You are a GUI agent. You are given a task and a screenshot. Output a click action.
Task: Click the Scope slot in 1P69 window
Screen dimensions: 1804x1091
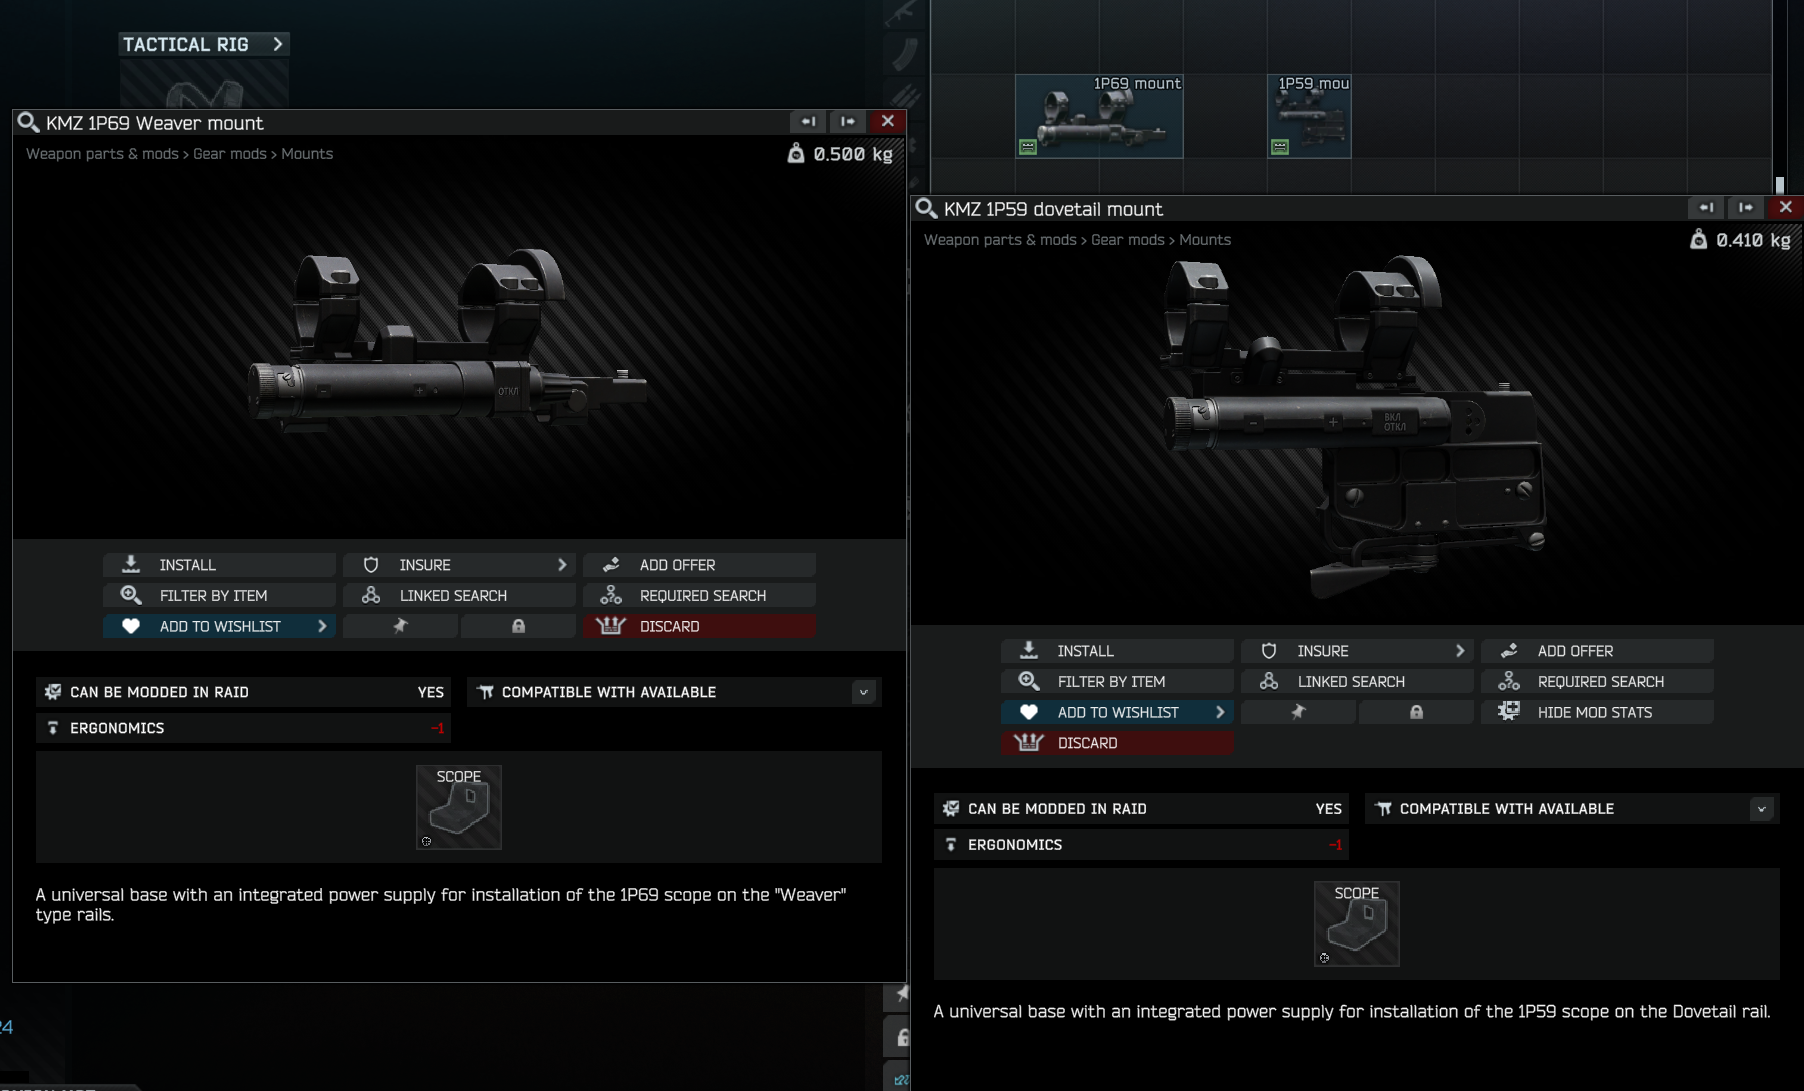click(x=459, y=807)
